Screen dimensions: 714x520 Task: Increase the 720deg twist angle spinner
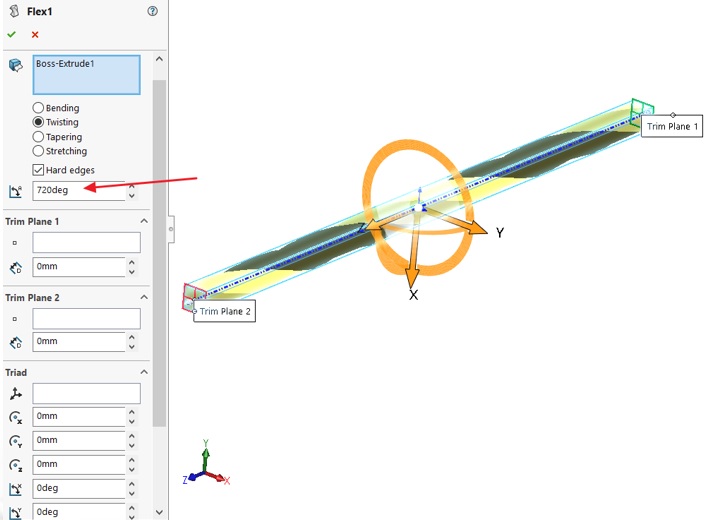pos(132,186)
